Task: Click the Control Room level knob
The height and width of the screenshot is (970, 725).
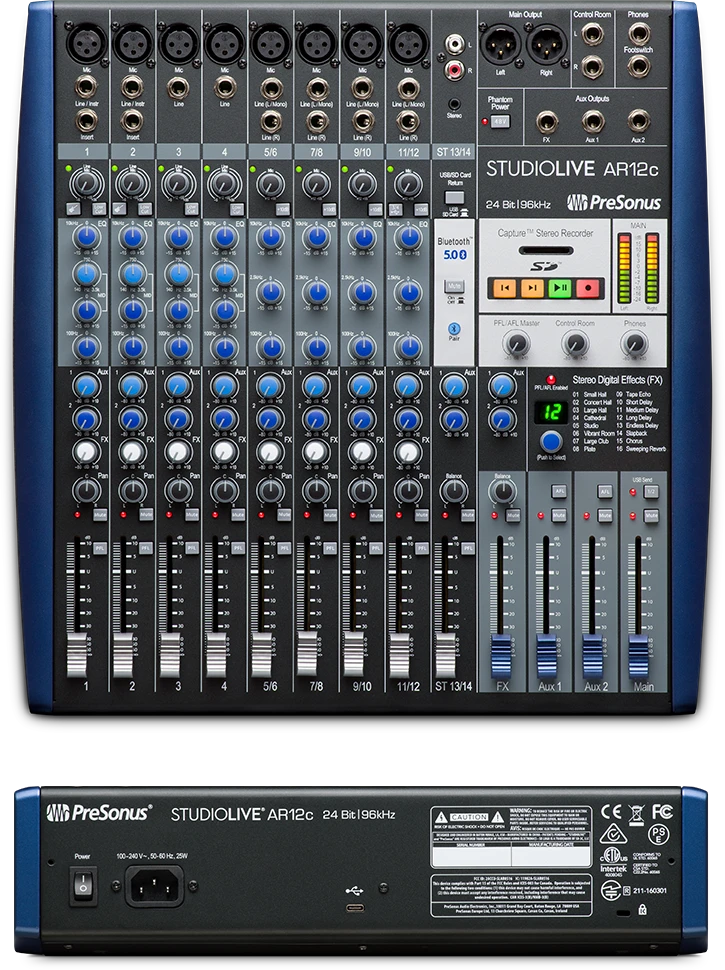Action: click(x=575, y=343)
